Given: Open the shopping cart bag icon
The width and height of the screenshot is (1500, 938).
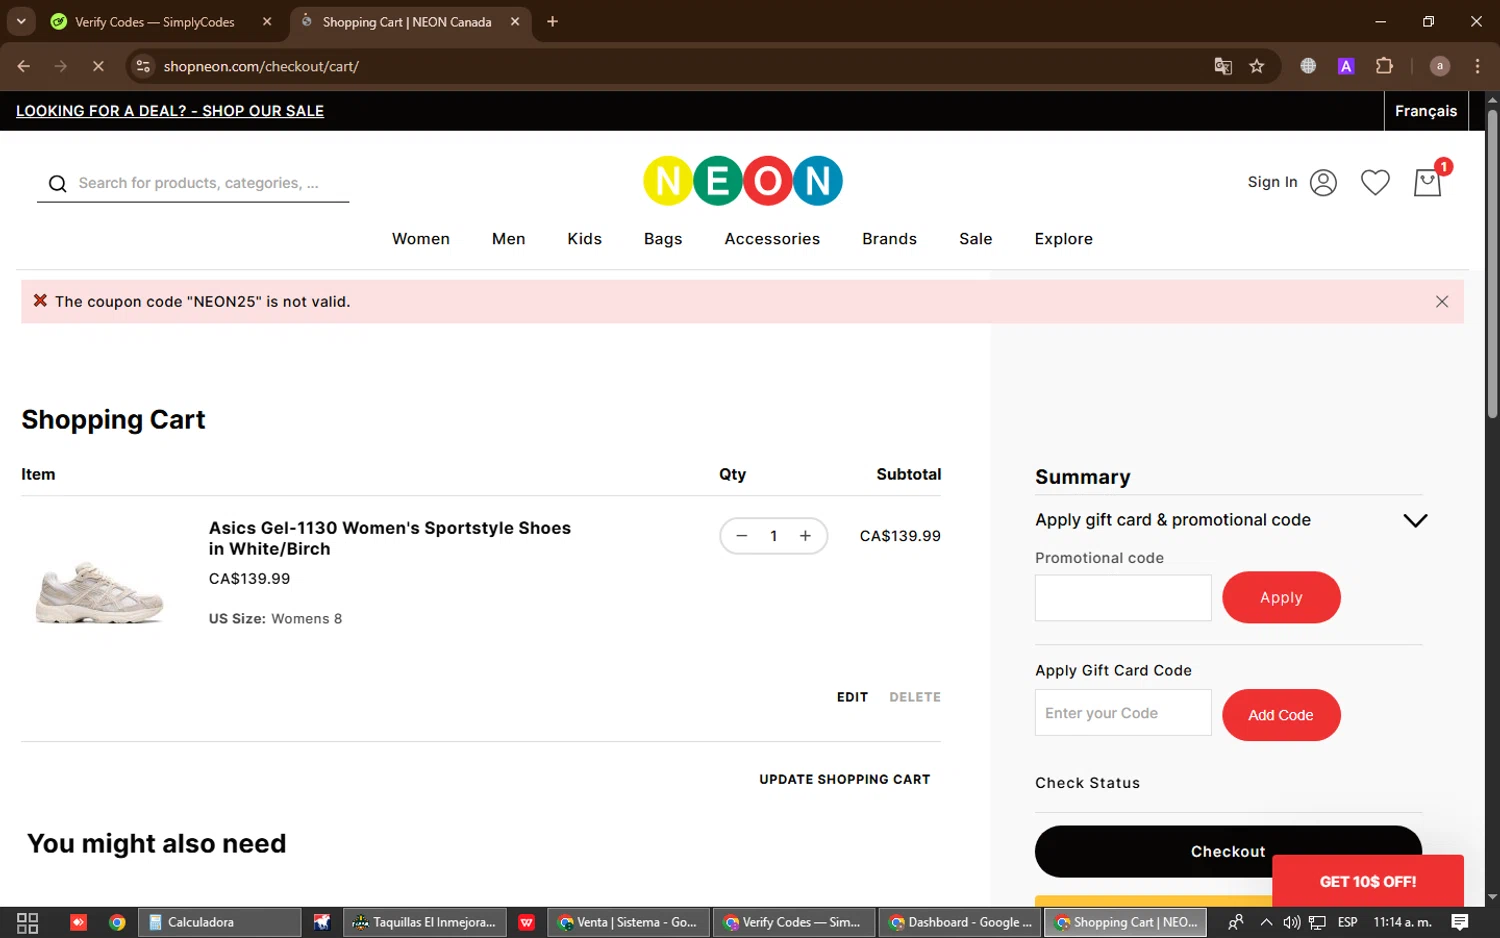Looking at the screenshot, I should coord(1427,182).
